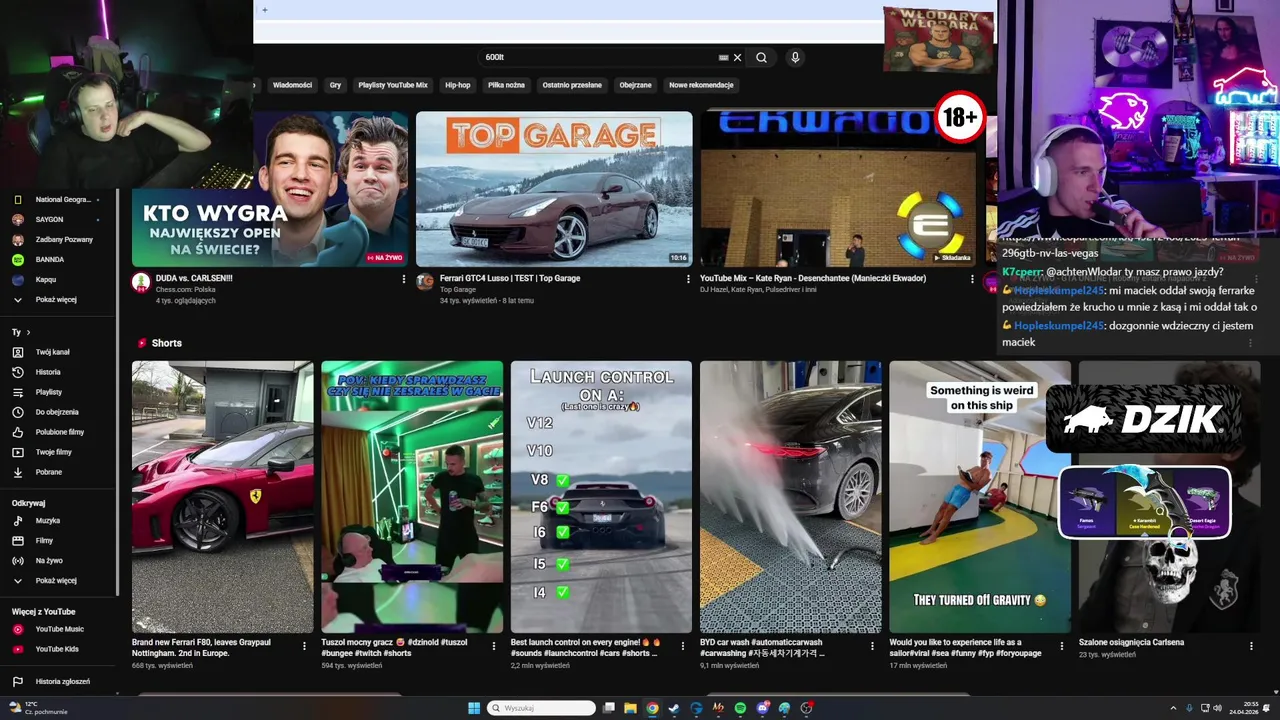Click taskbar Wyszukaj search box
Viewport: 1280px width, 720px height.
(x=541, y=708)
